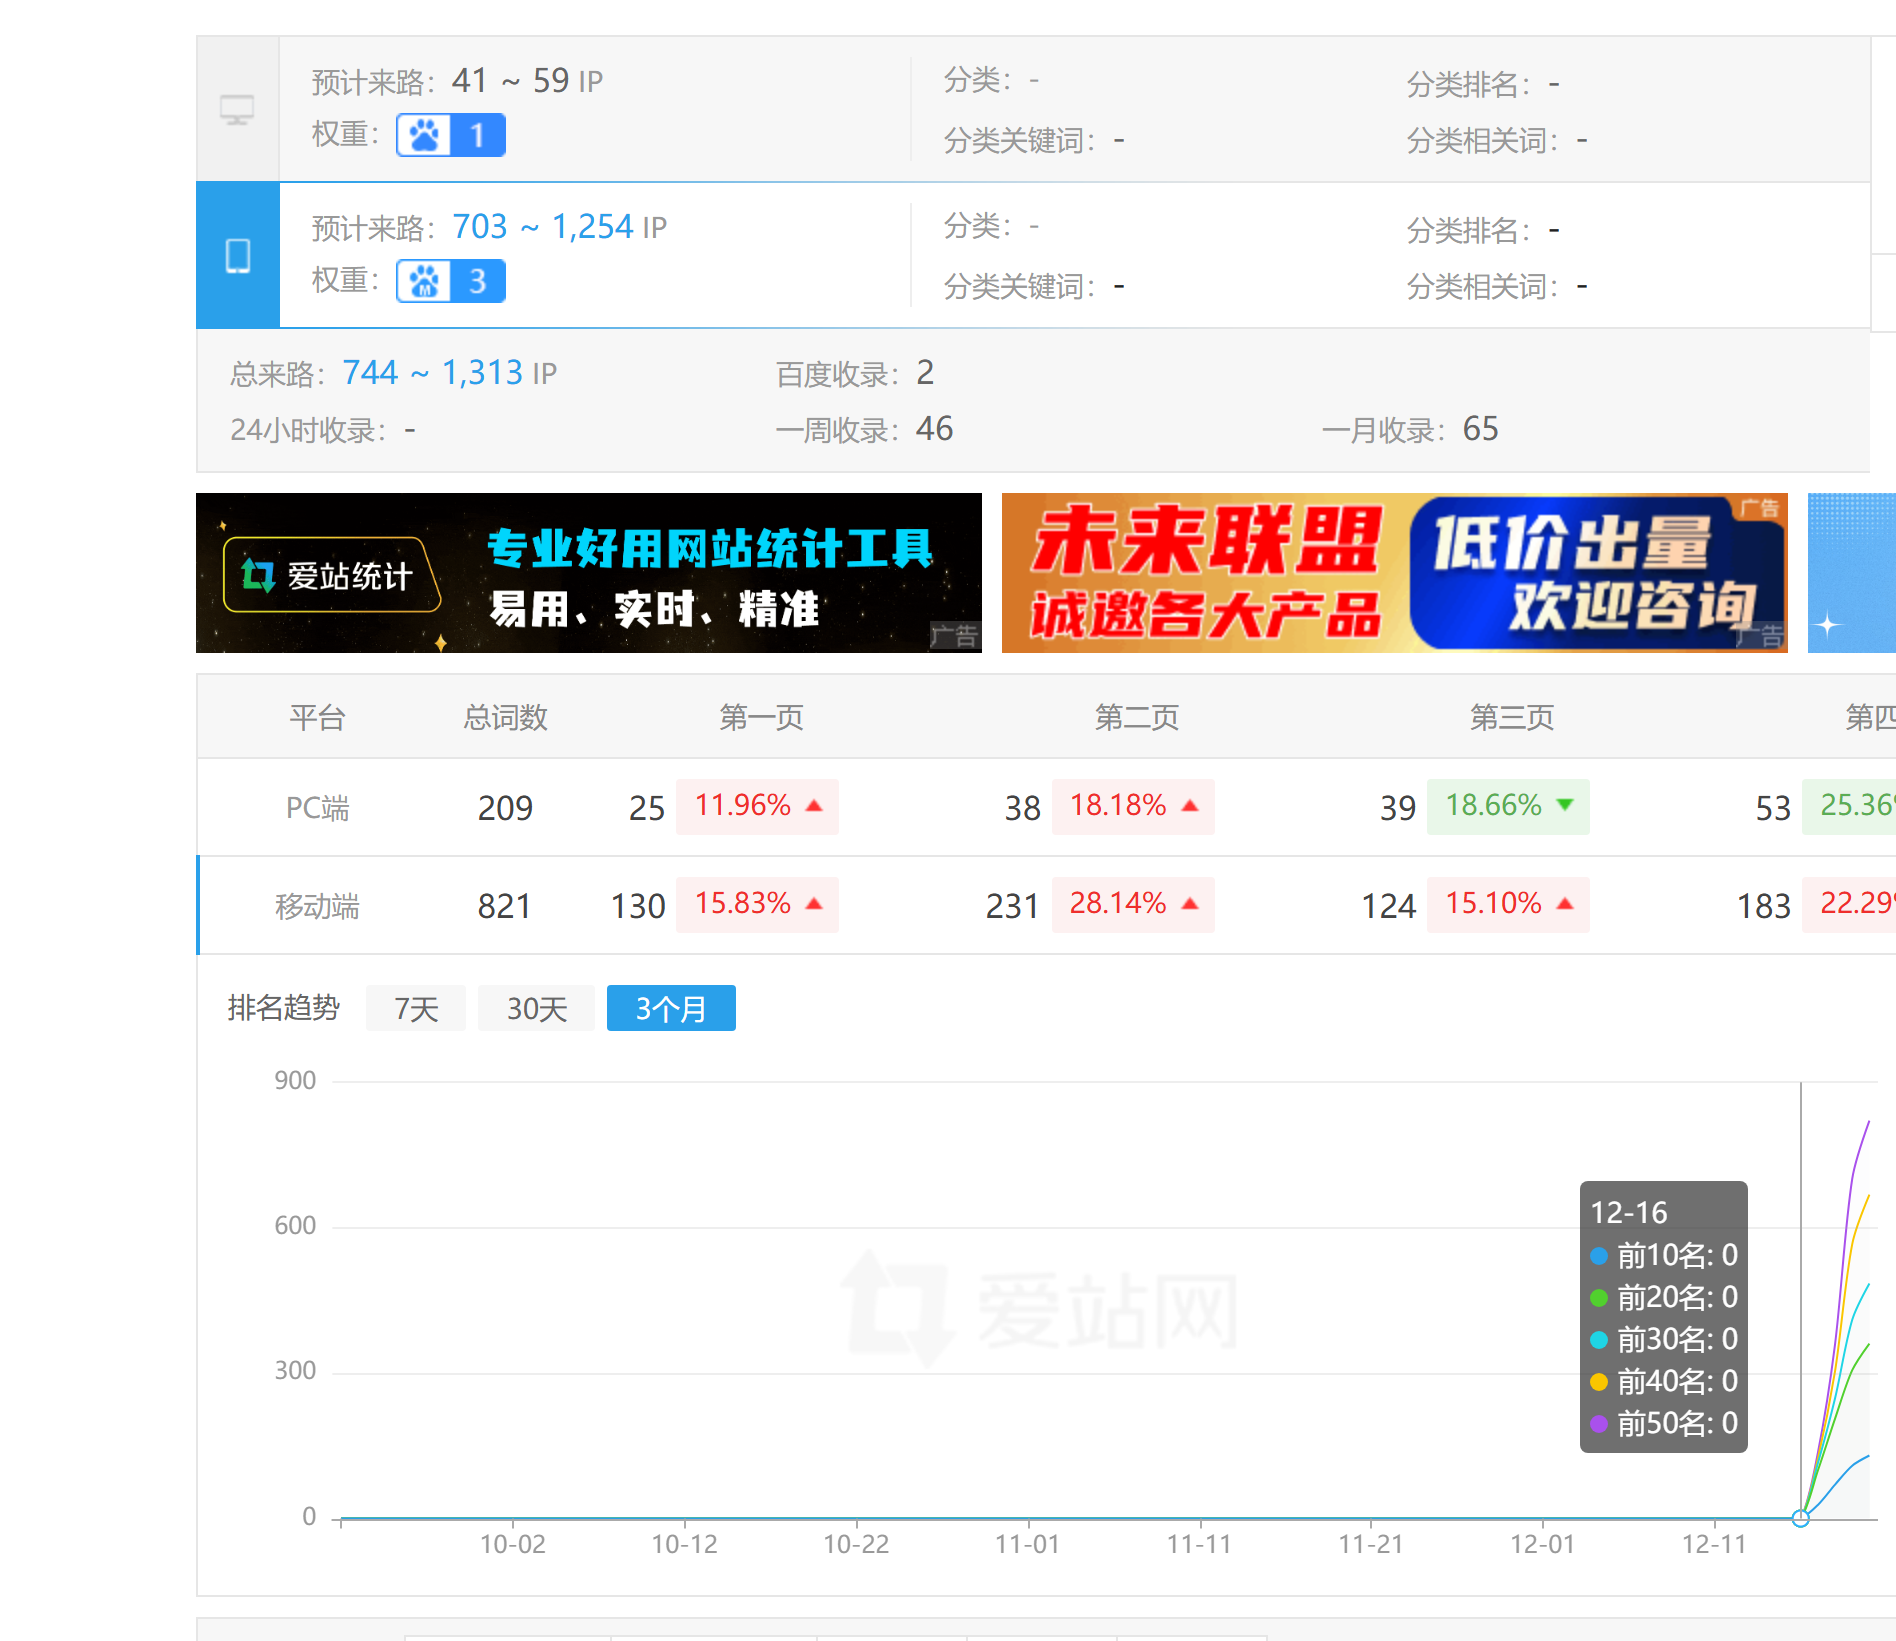Screen dimensions: 1896x1641
Task: Open the 未来联盟 advertisement banner
Action: click(1394, 573)
